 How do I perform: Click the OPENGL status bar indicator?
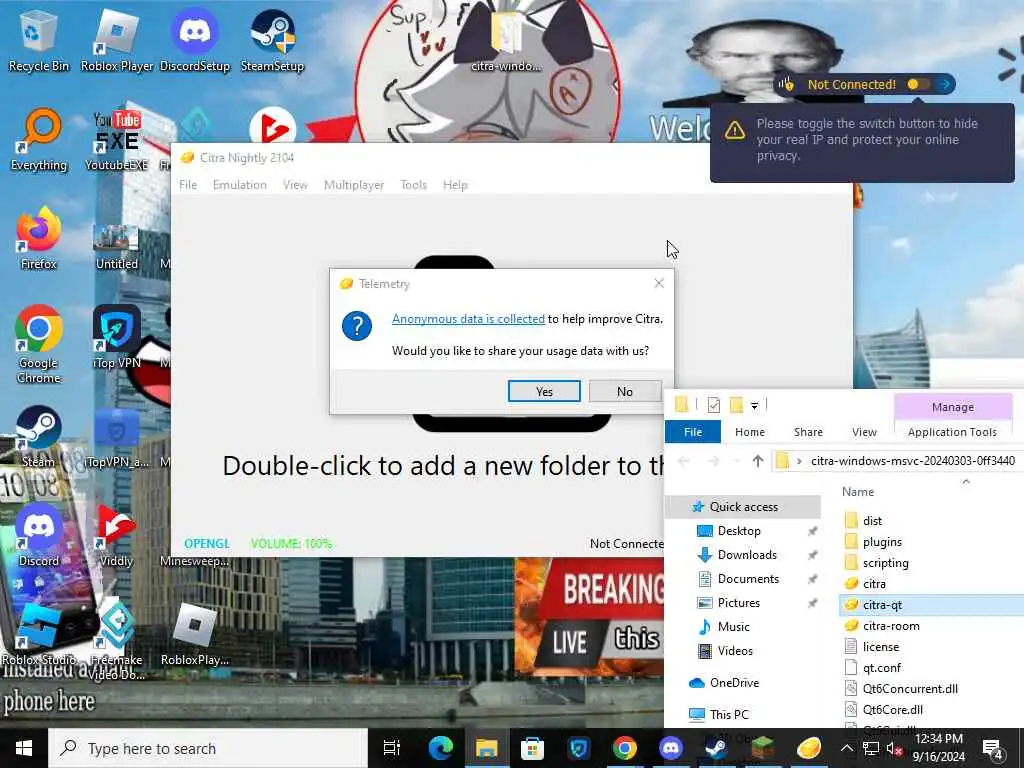(x=207, y=543)
